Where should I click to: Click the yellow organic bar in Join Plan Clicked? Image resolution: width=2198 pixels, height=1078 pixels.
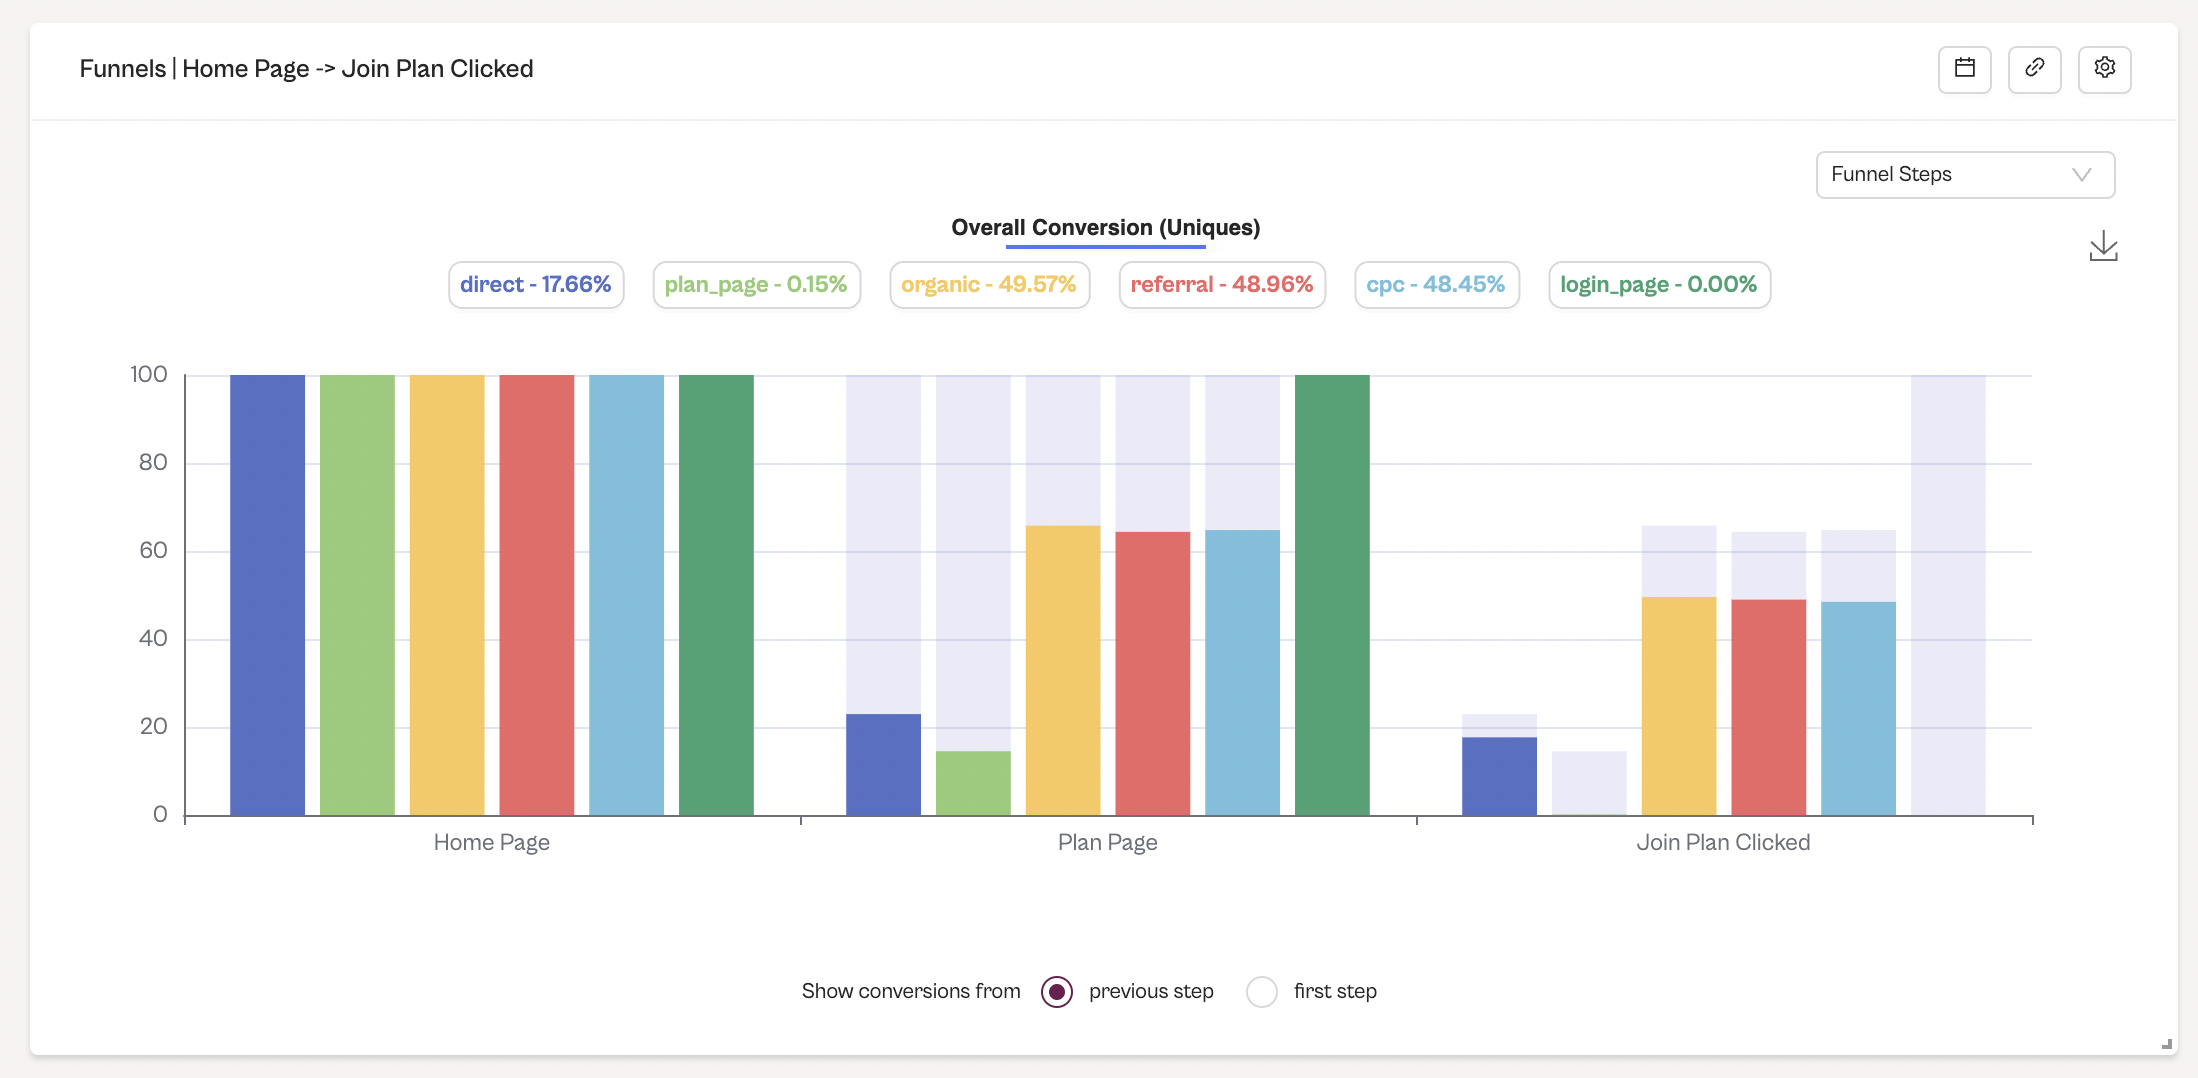[x=1678, y=706]
